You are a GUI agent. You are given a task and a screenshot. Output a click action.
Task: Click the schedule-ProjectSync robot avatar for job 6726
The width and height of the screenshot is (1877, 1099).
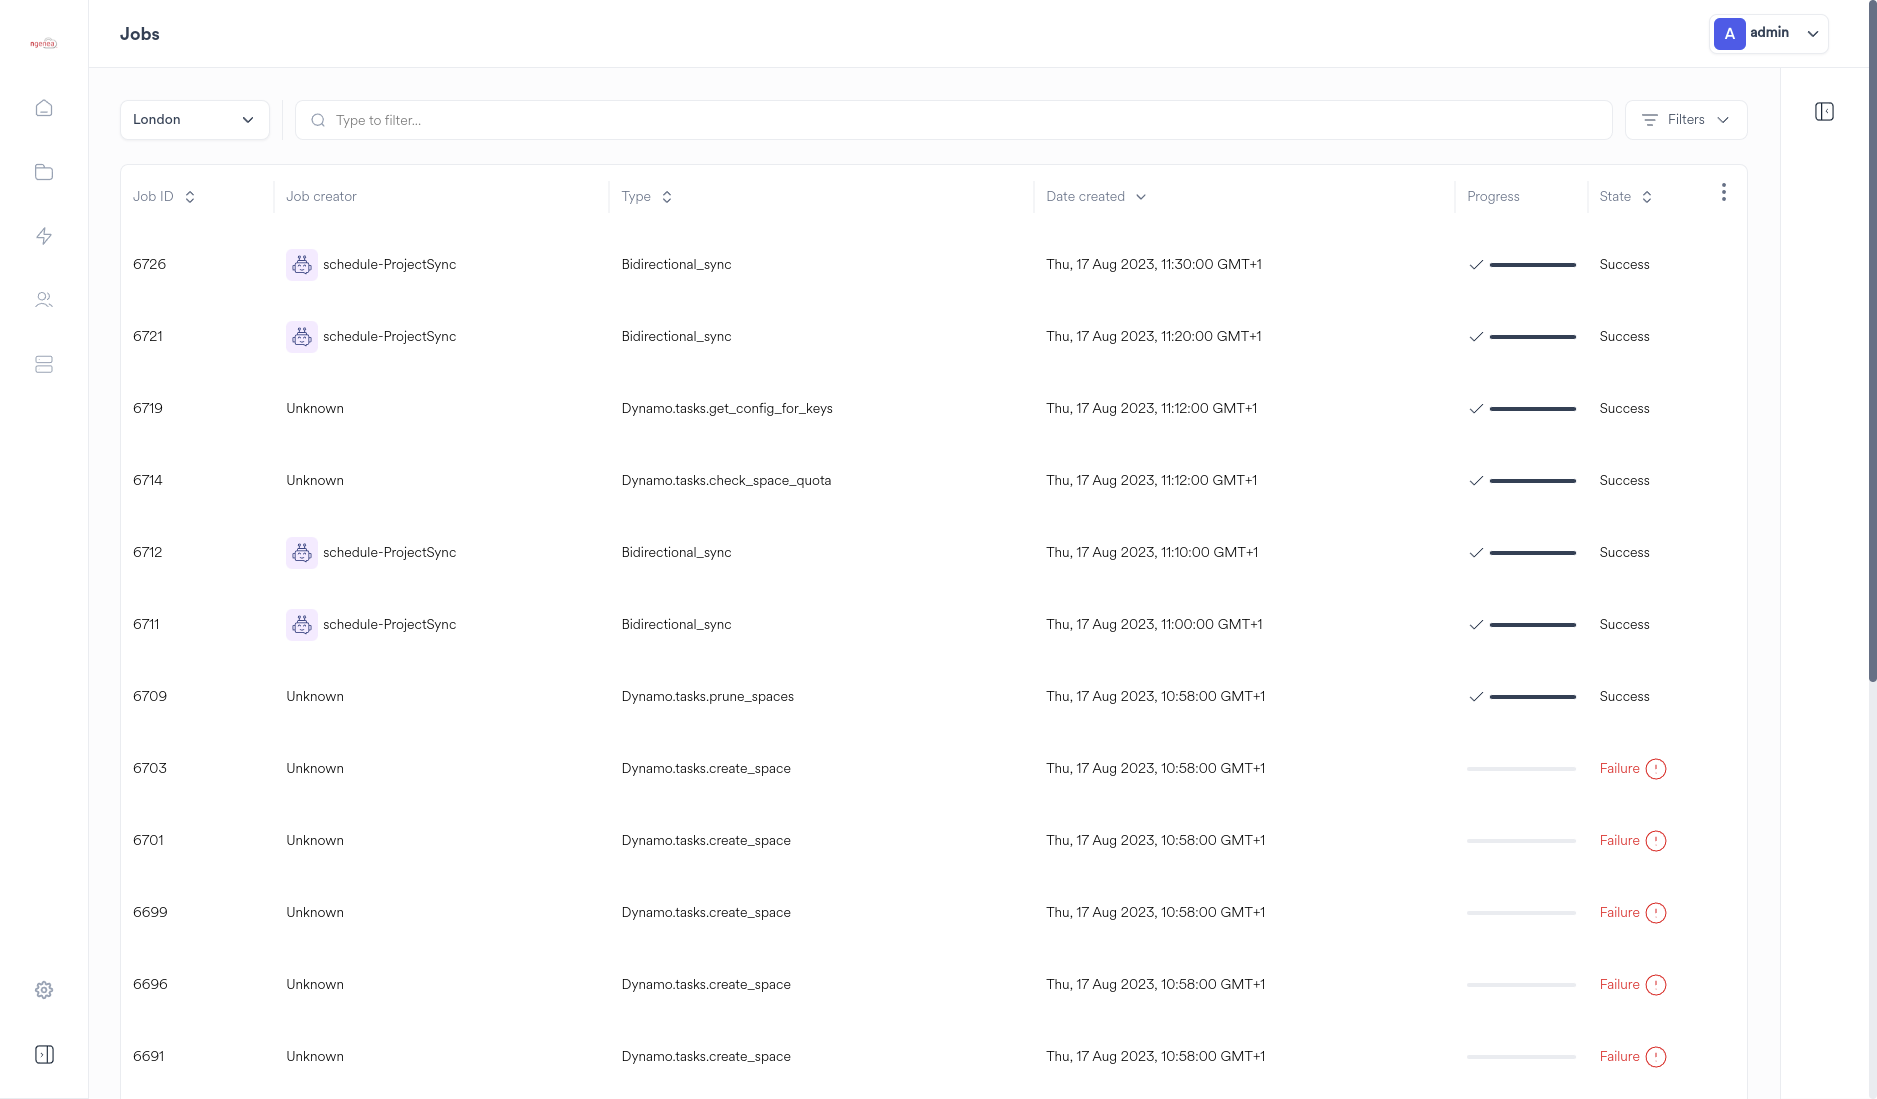coord(301,264)
